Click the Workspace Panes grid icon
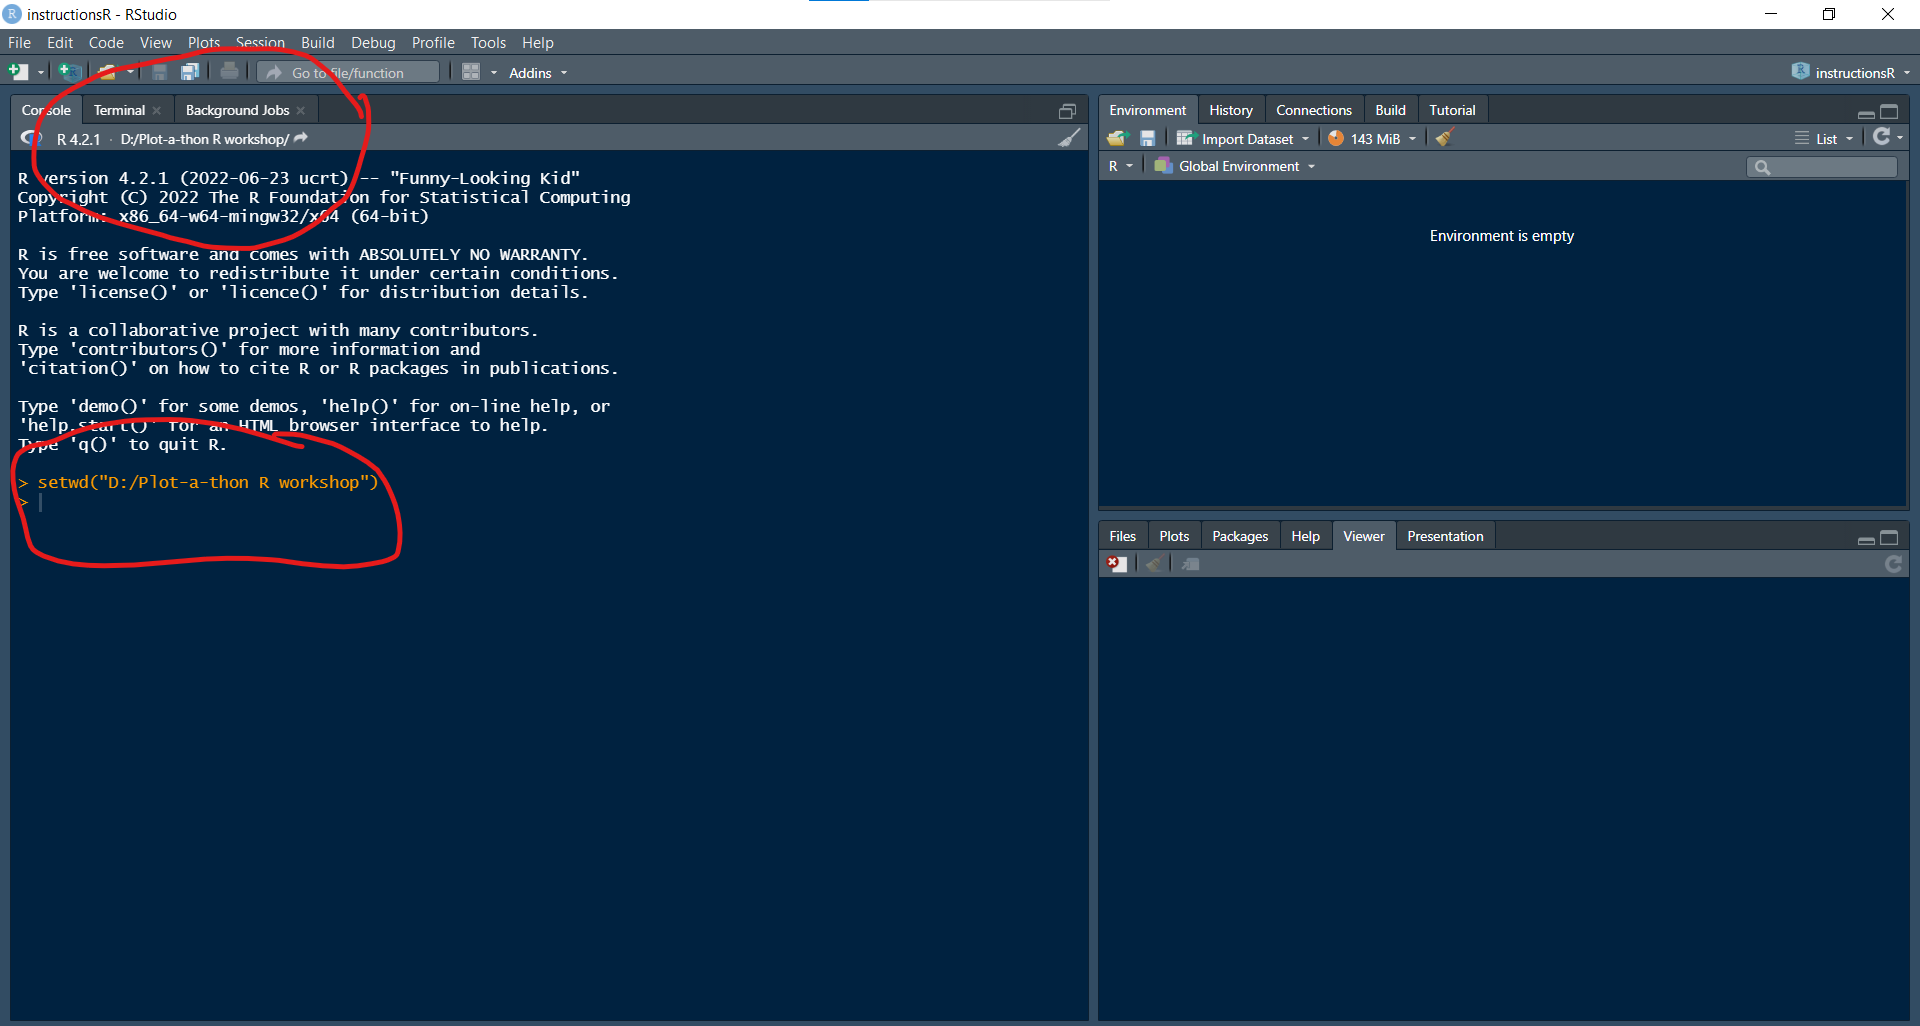Screen dimensions: 1920x1026 pos(471,72)
